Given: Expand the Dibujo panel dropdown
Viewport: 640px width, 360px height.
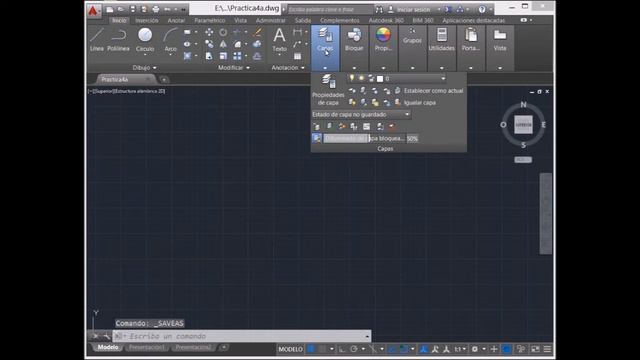Looking at the screenshot, I should pyautogui.click(x=144, y=67).
